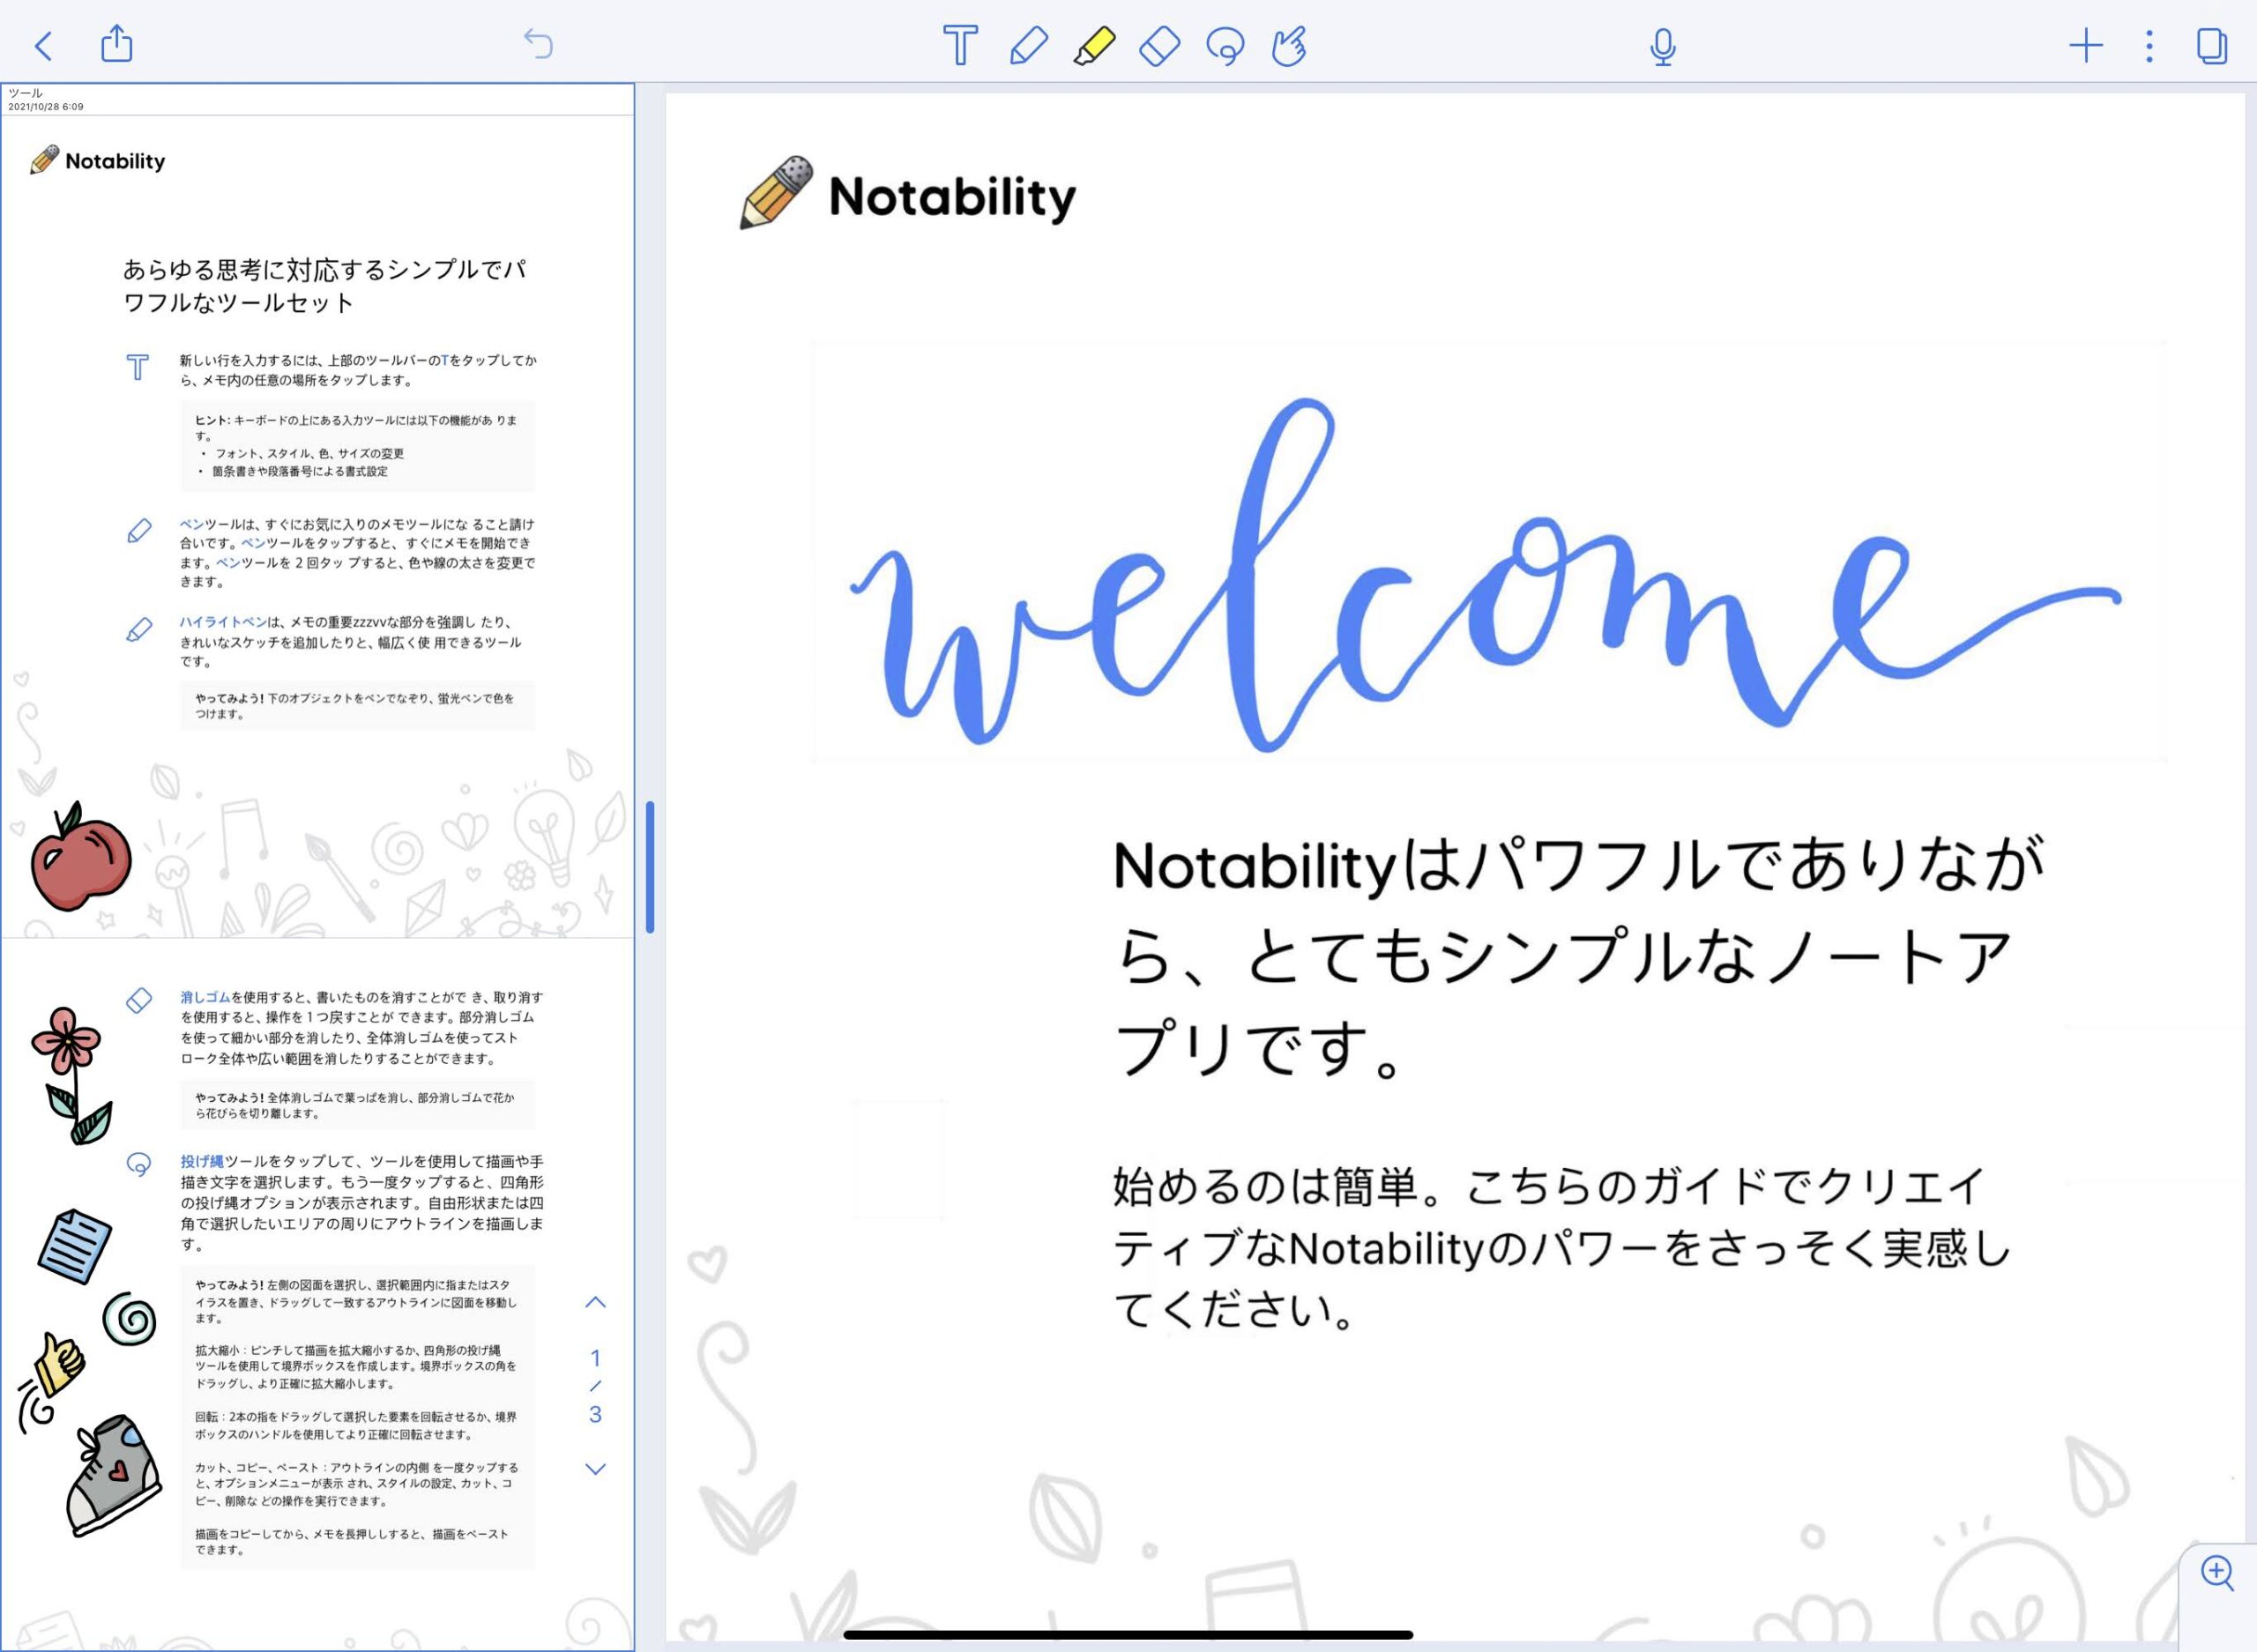This screenshot has height=1652, width=2257.
Task: Tap the zoom magnifier button
Action: 2217,1572
